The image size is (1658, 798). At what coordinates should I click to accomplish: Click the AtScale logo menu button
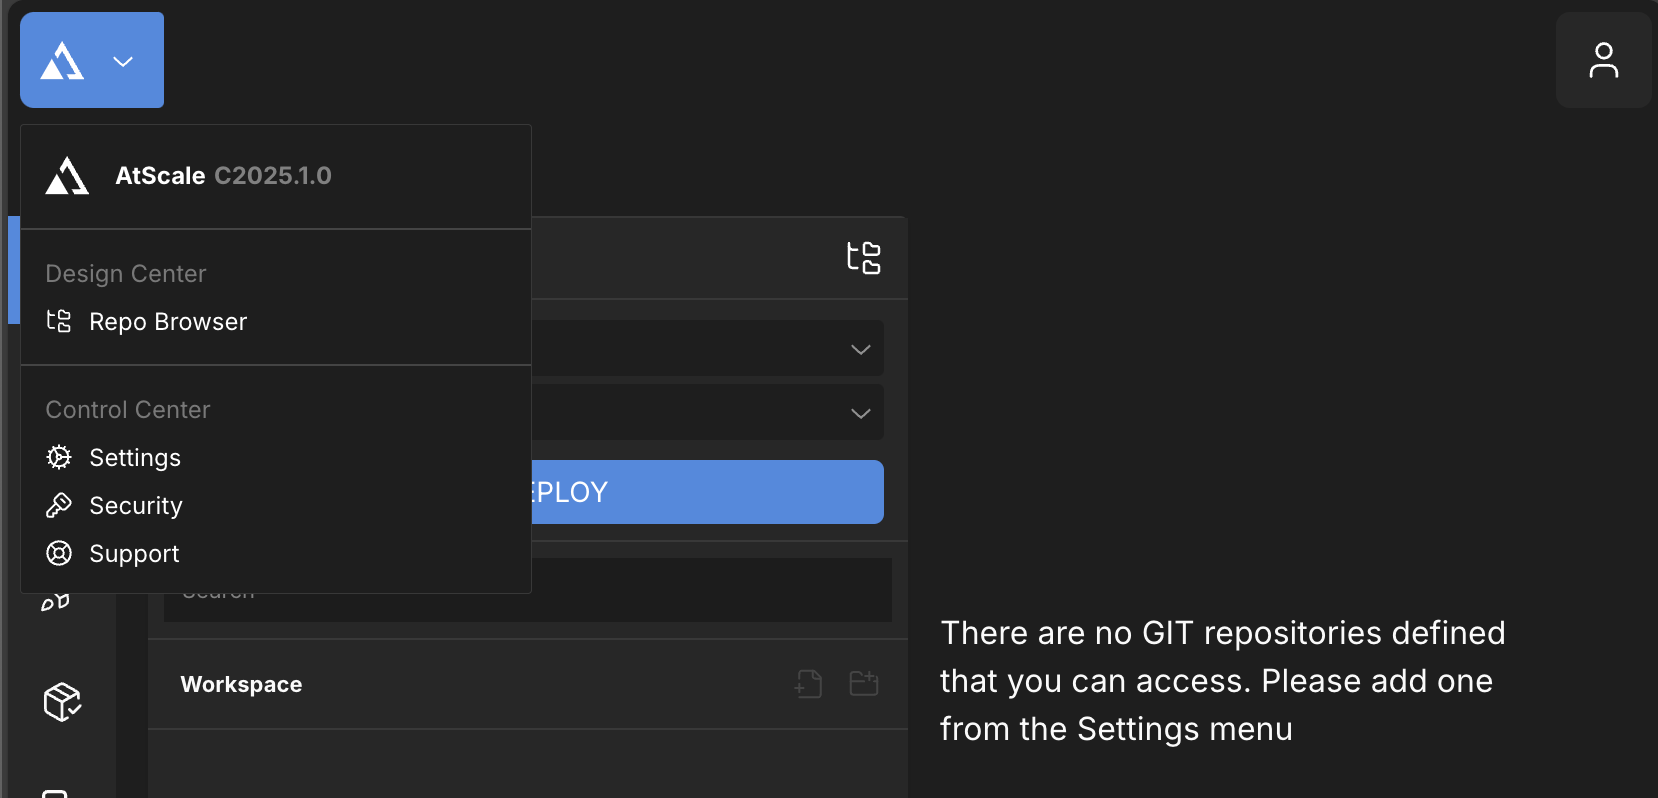[64, 61]
